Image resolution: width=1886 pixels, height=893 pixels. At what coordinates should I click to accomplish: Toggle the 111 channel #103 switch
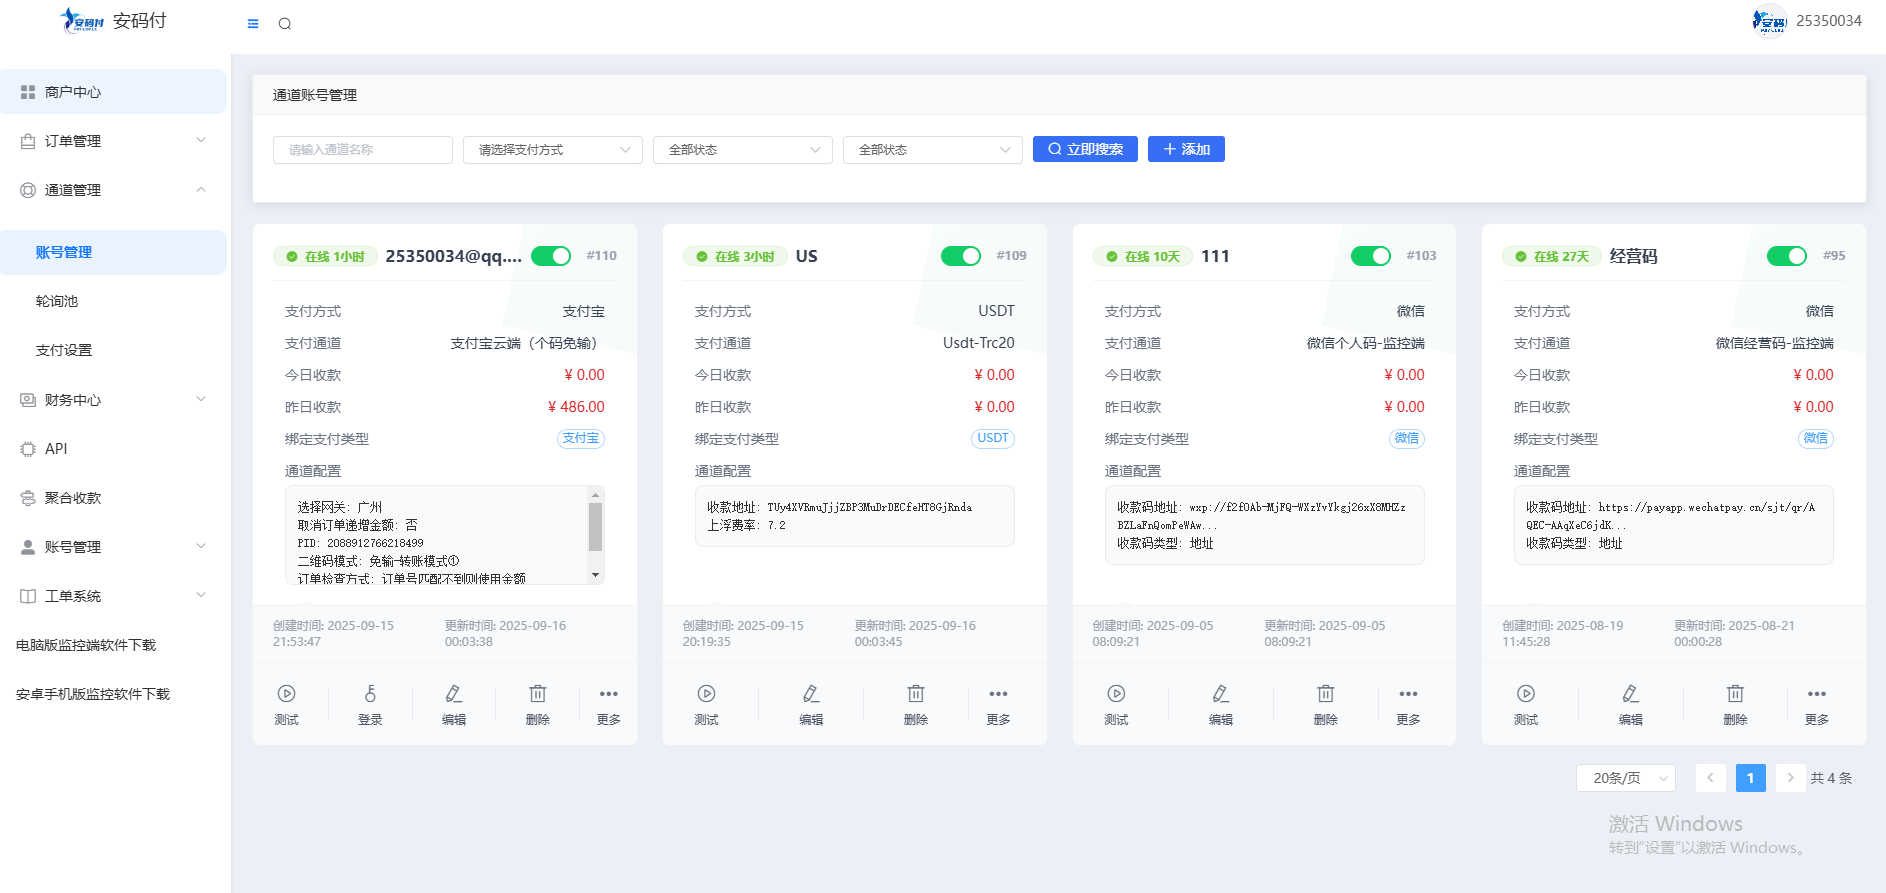(1371, 256)
